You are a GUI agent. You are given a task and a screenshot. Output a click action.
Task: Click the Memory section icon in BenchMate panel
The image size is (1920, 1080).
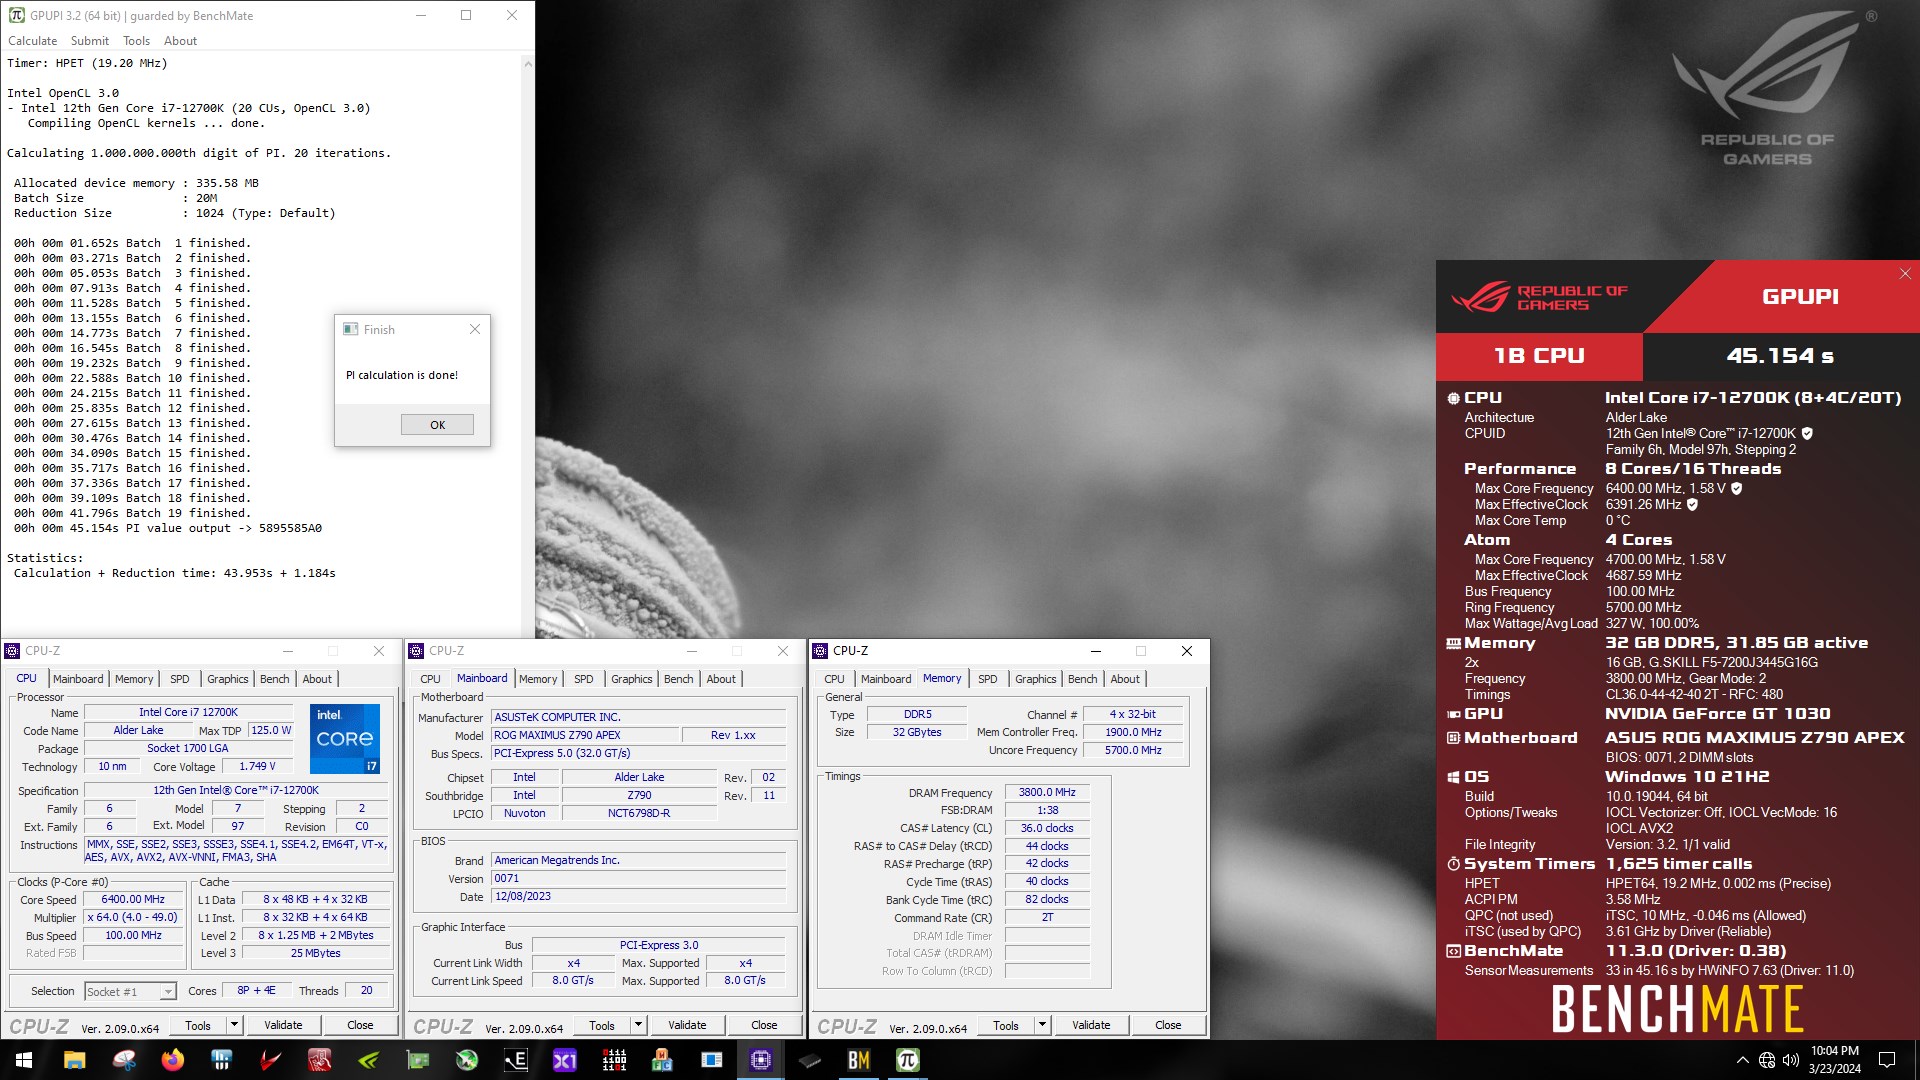(1453, 644)
